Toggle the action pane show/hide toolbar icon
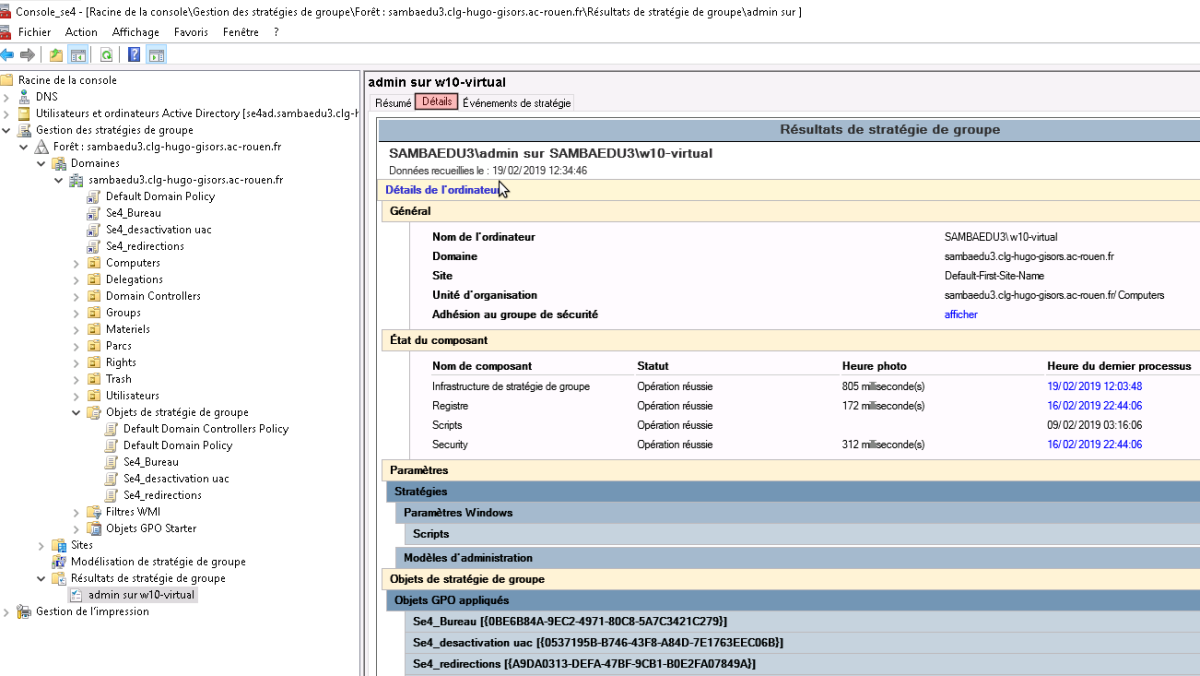The image size is (1200, 676). pos(156,54)
